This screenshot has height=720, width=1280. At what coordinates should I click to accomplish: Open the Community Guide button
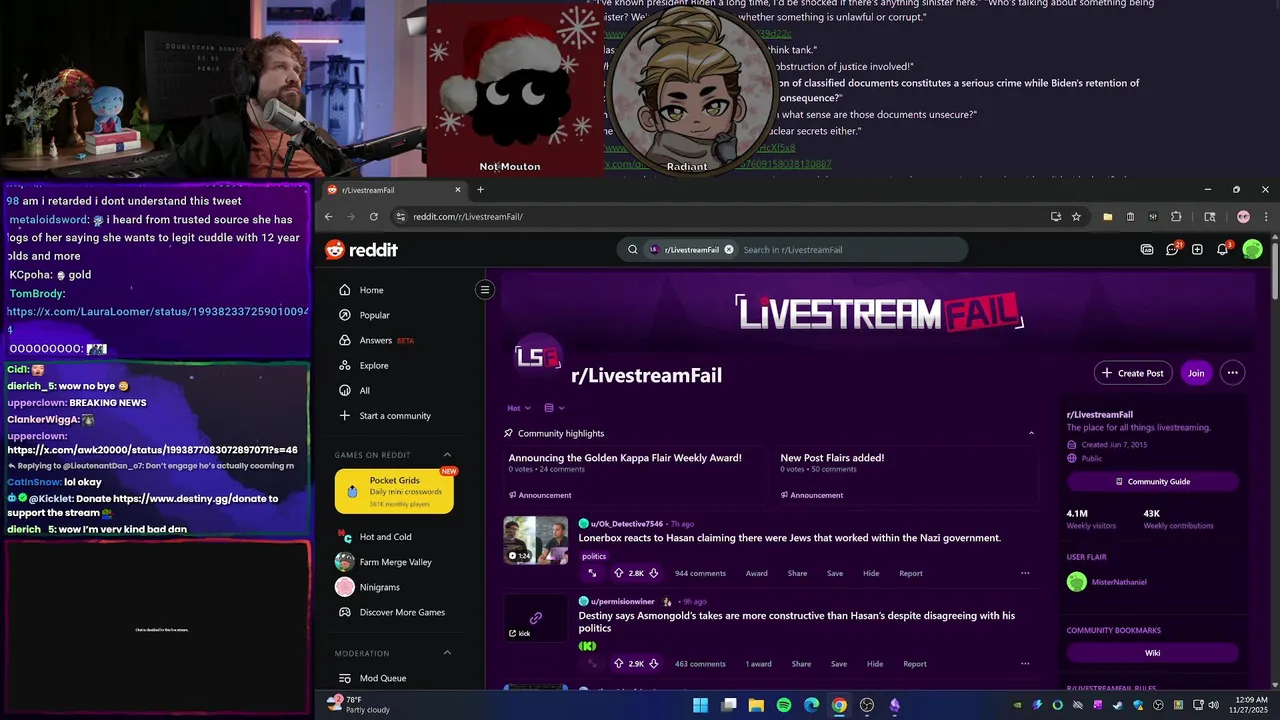point(1153,481)
